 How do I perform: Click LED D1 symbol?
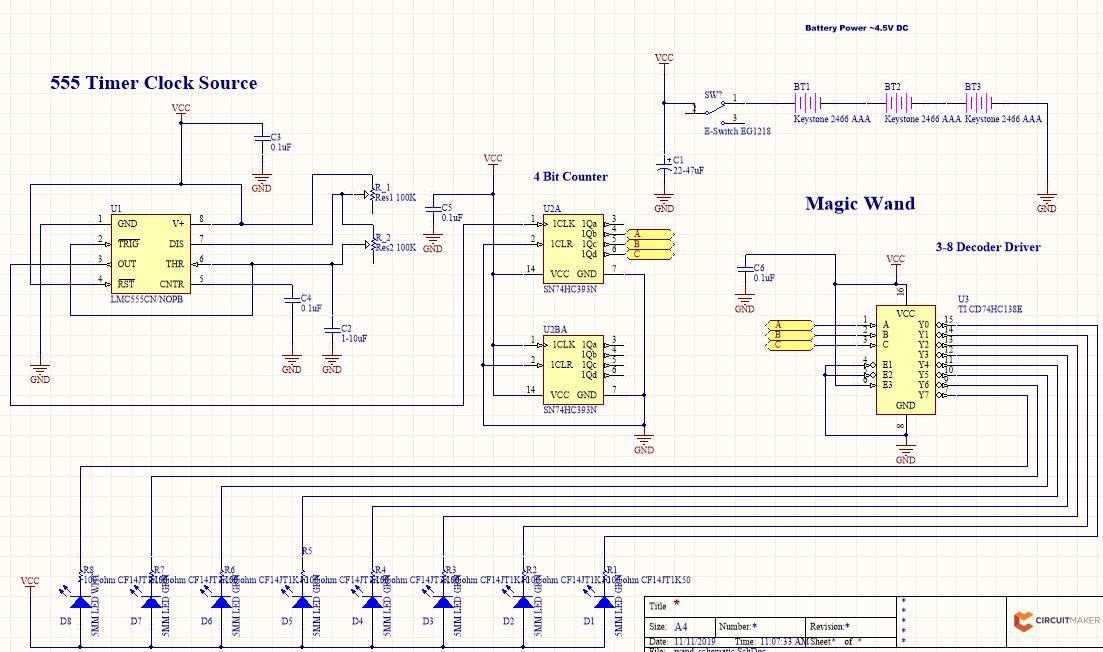tap(604, 602)
